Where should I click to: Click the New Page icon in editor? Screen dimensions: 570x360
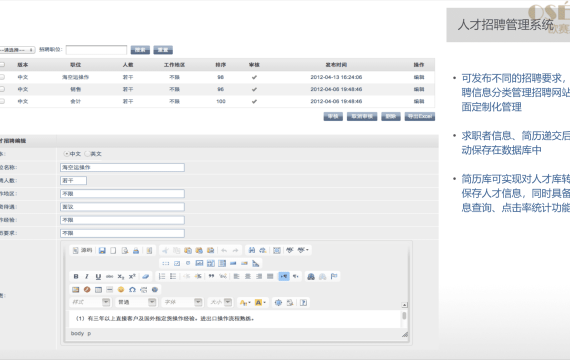[113, 251]
